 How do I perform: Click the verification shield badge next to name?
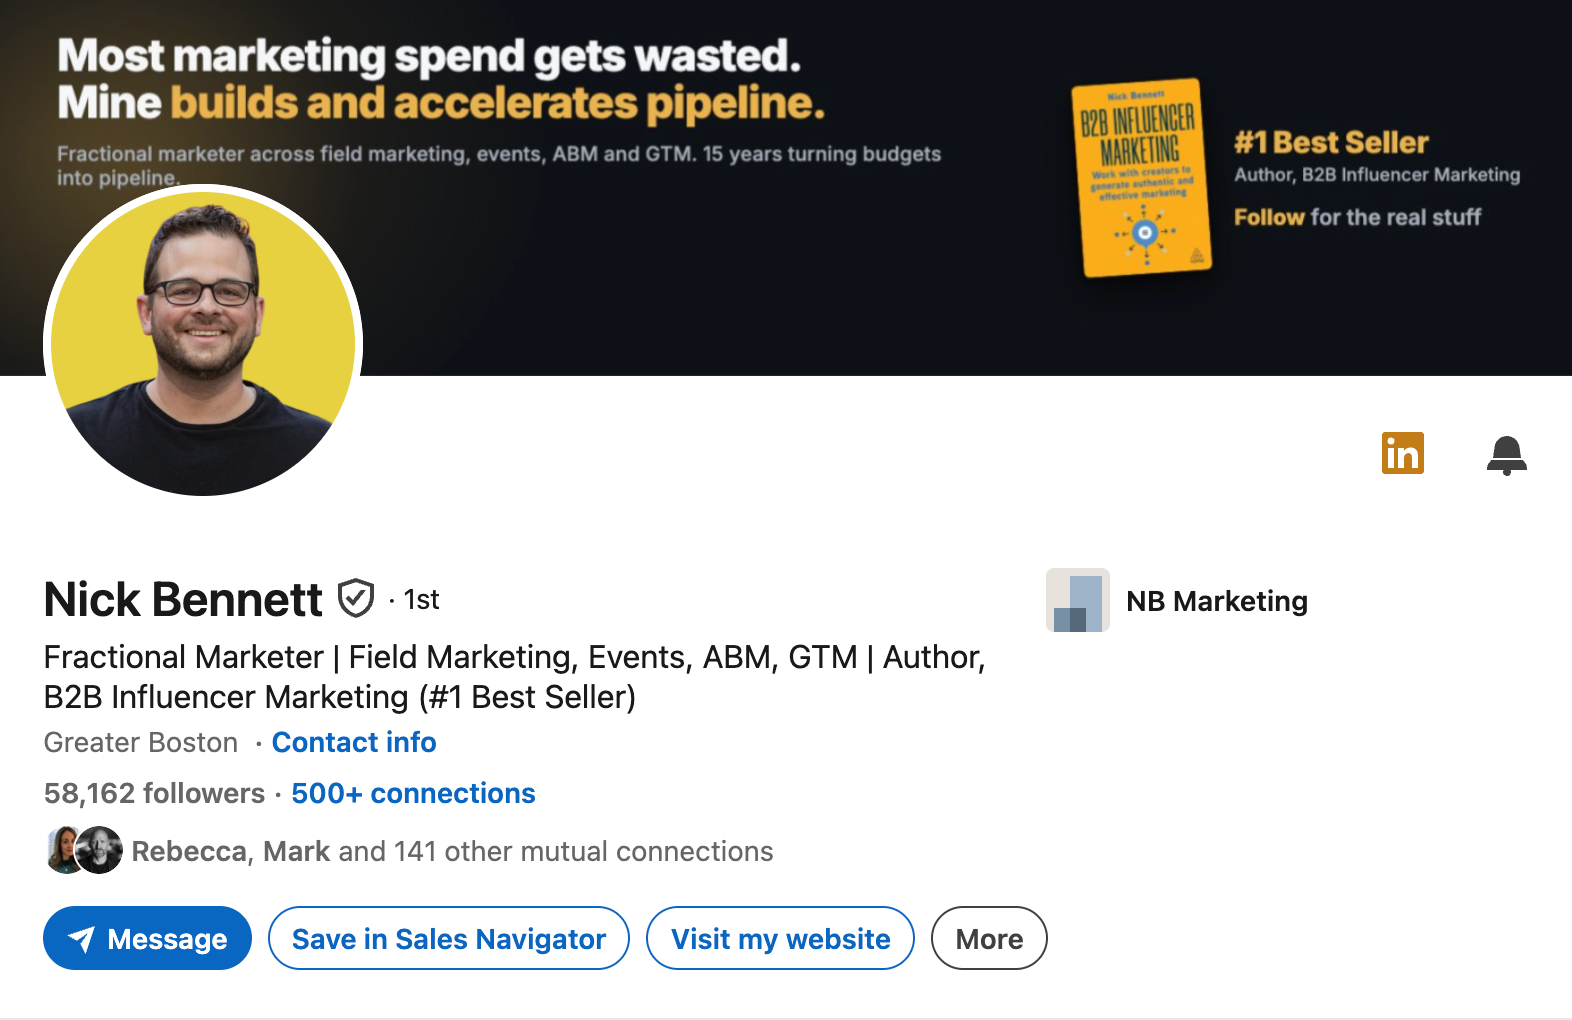tap(355, 599)
